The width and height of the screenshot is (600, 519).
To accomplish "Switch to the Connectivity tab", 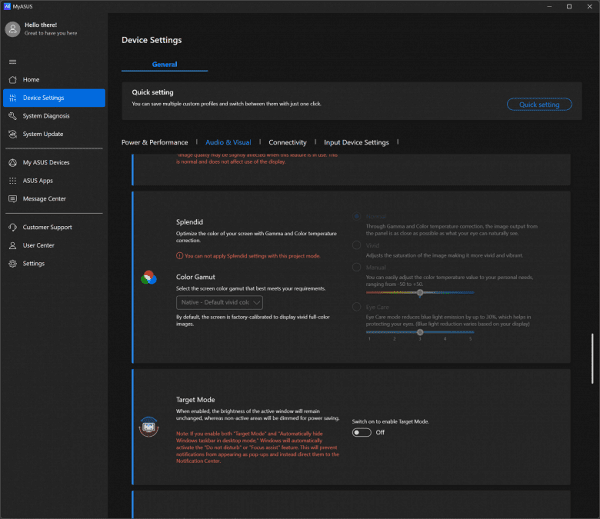I will pyautogui.click(x=287, y=143).
